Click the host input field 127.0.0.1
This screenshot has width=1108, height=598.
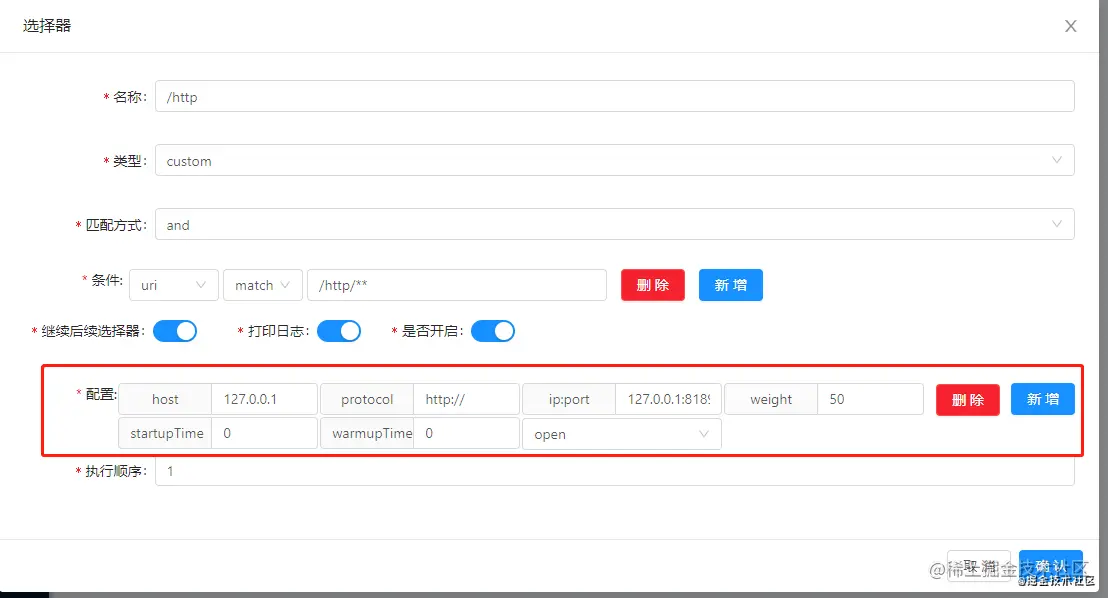point(264,399)
